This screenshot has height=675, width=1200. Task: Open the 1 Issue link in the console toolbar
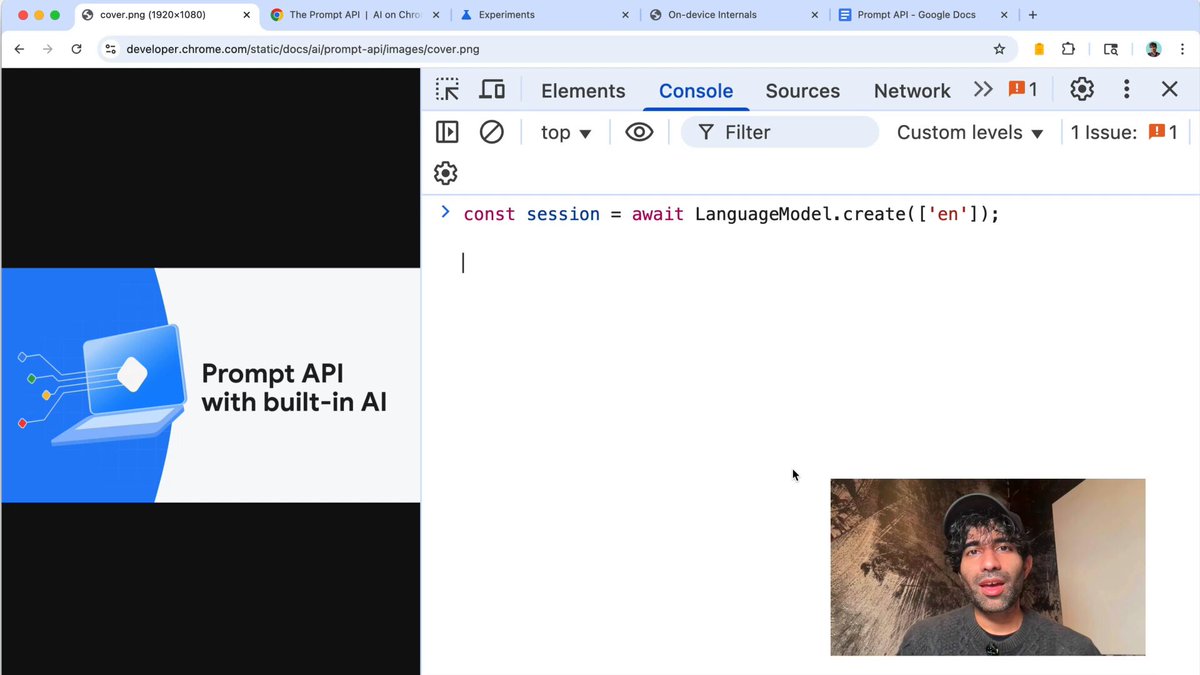[1124, 132]
